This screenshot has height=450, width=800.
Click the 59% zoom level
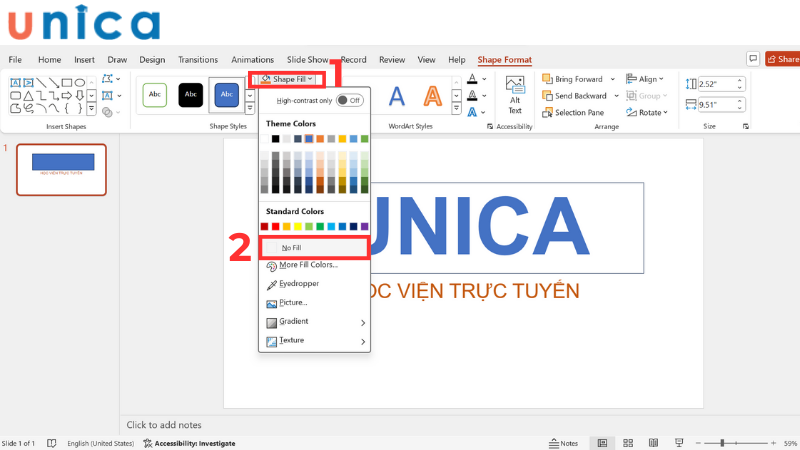(x=791, y=443)
